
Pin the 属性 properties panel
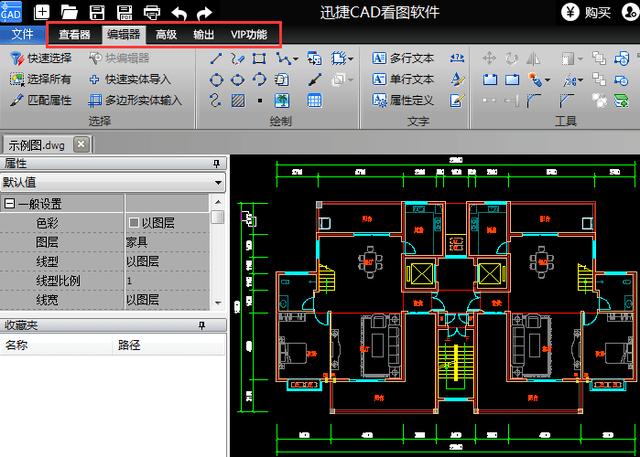coord(215,164)
